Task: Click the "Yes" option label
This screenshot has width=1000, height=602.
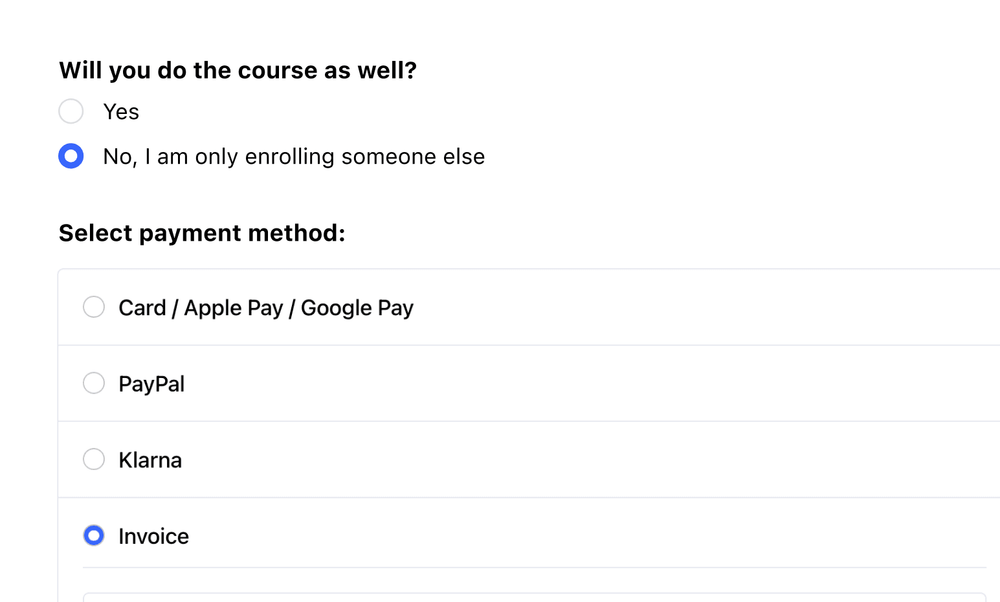Action: point(121,112)
